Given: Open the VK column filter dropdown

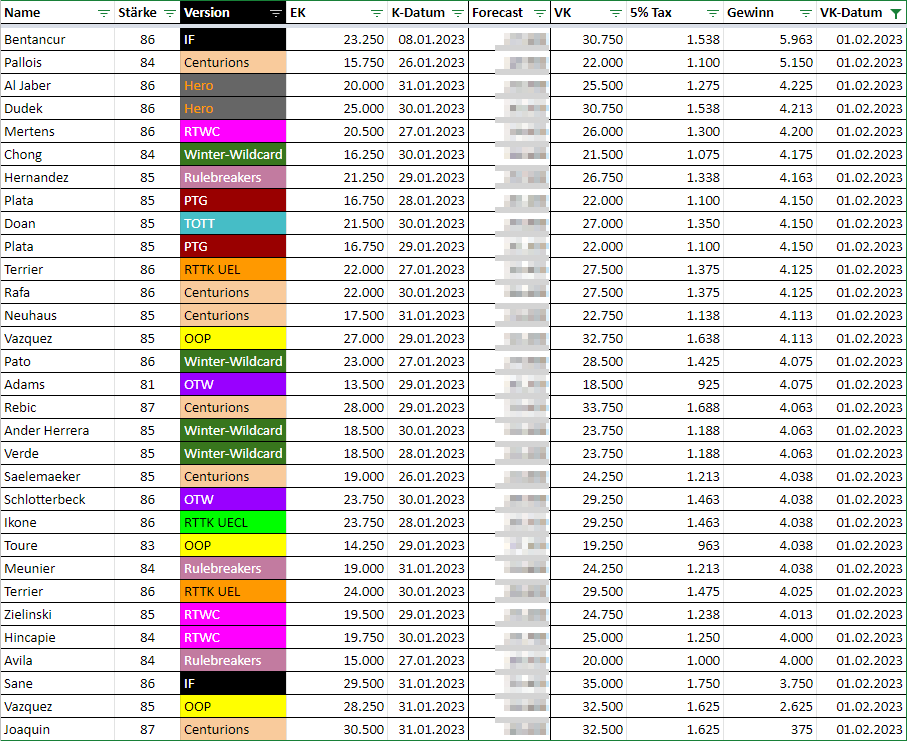Looking at the screenshot, I should point(616,13).
